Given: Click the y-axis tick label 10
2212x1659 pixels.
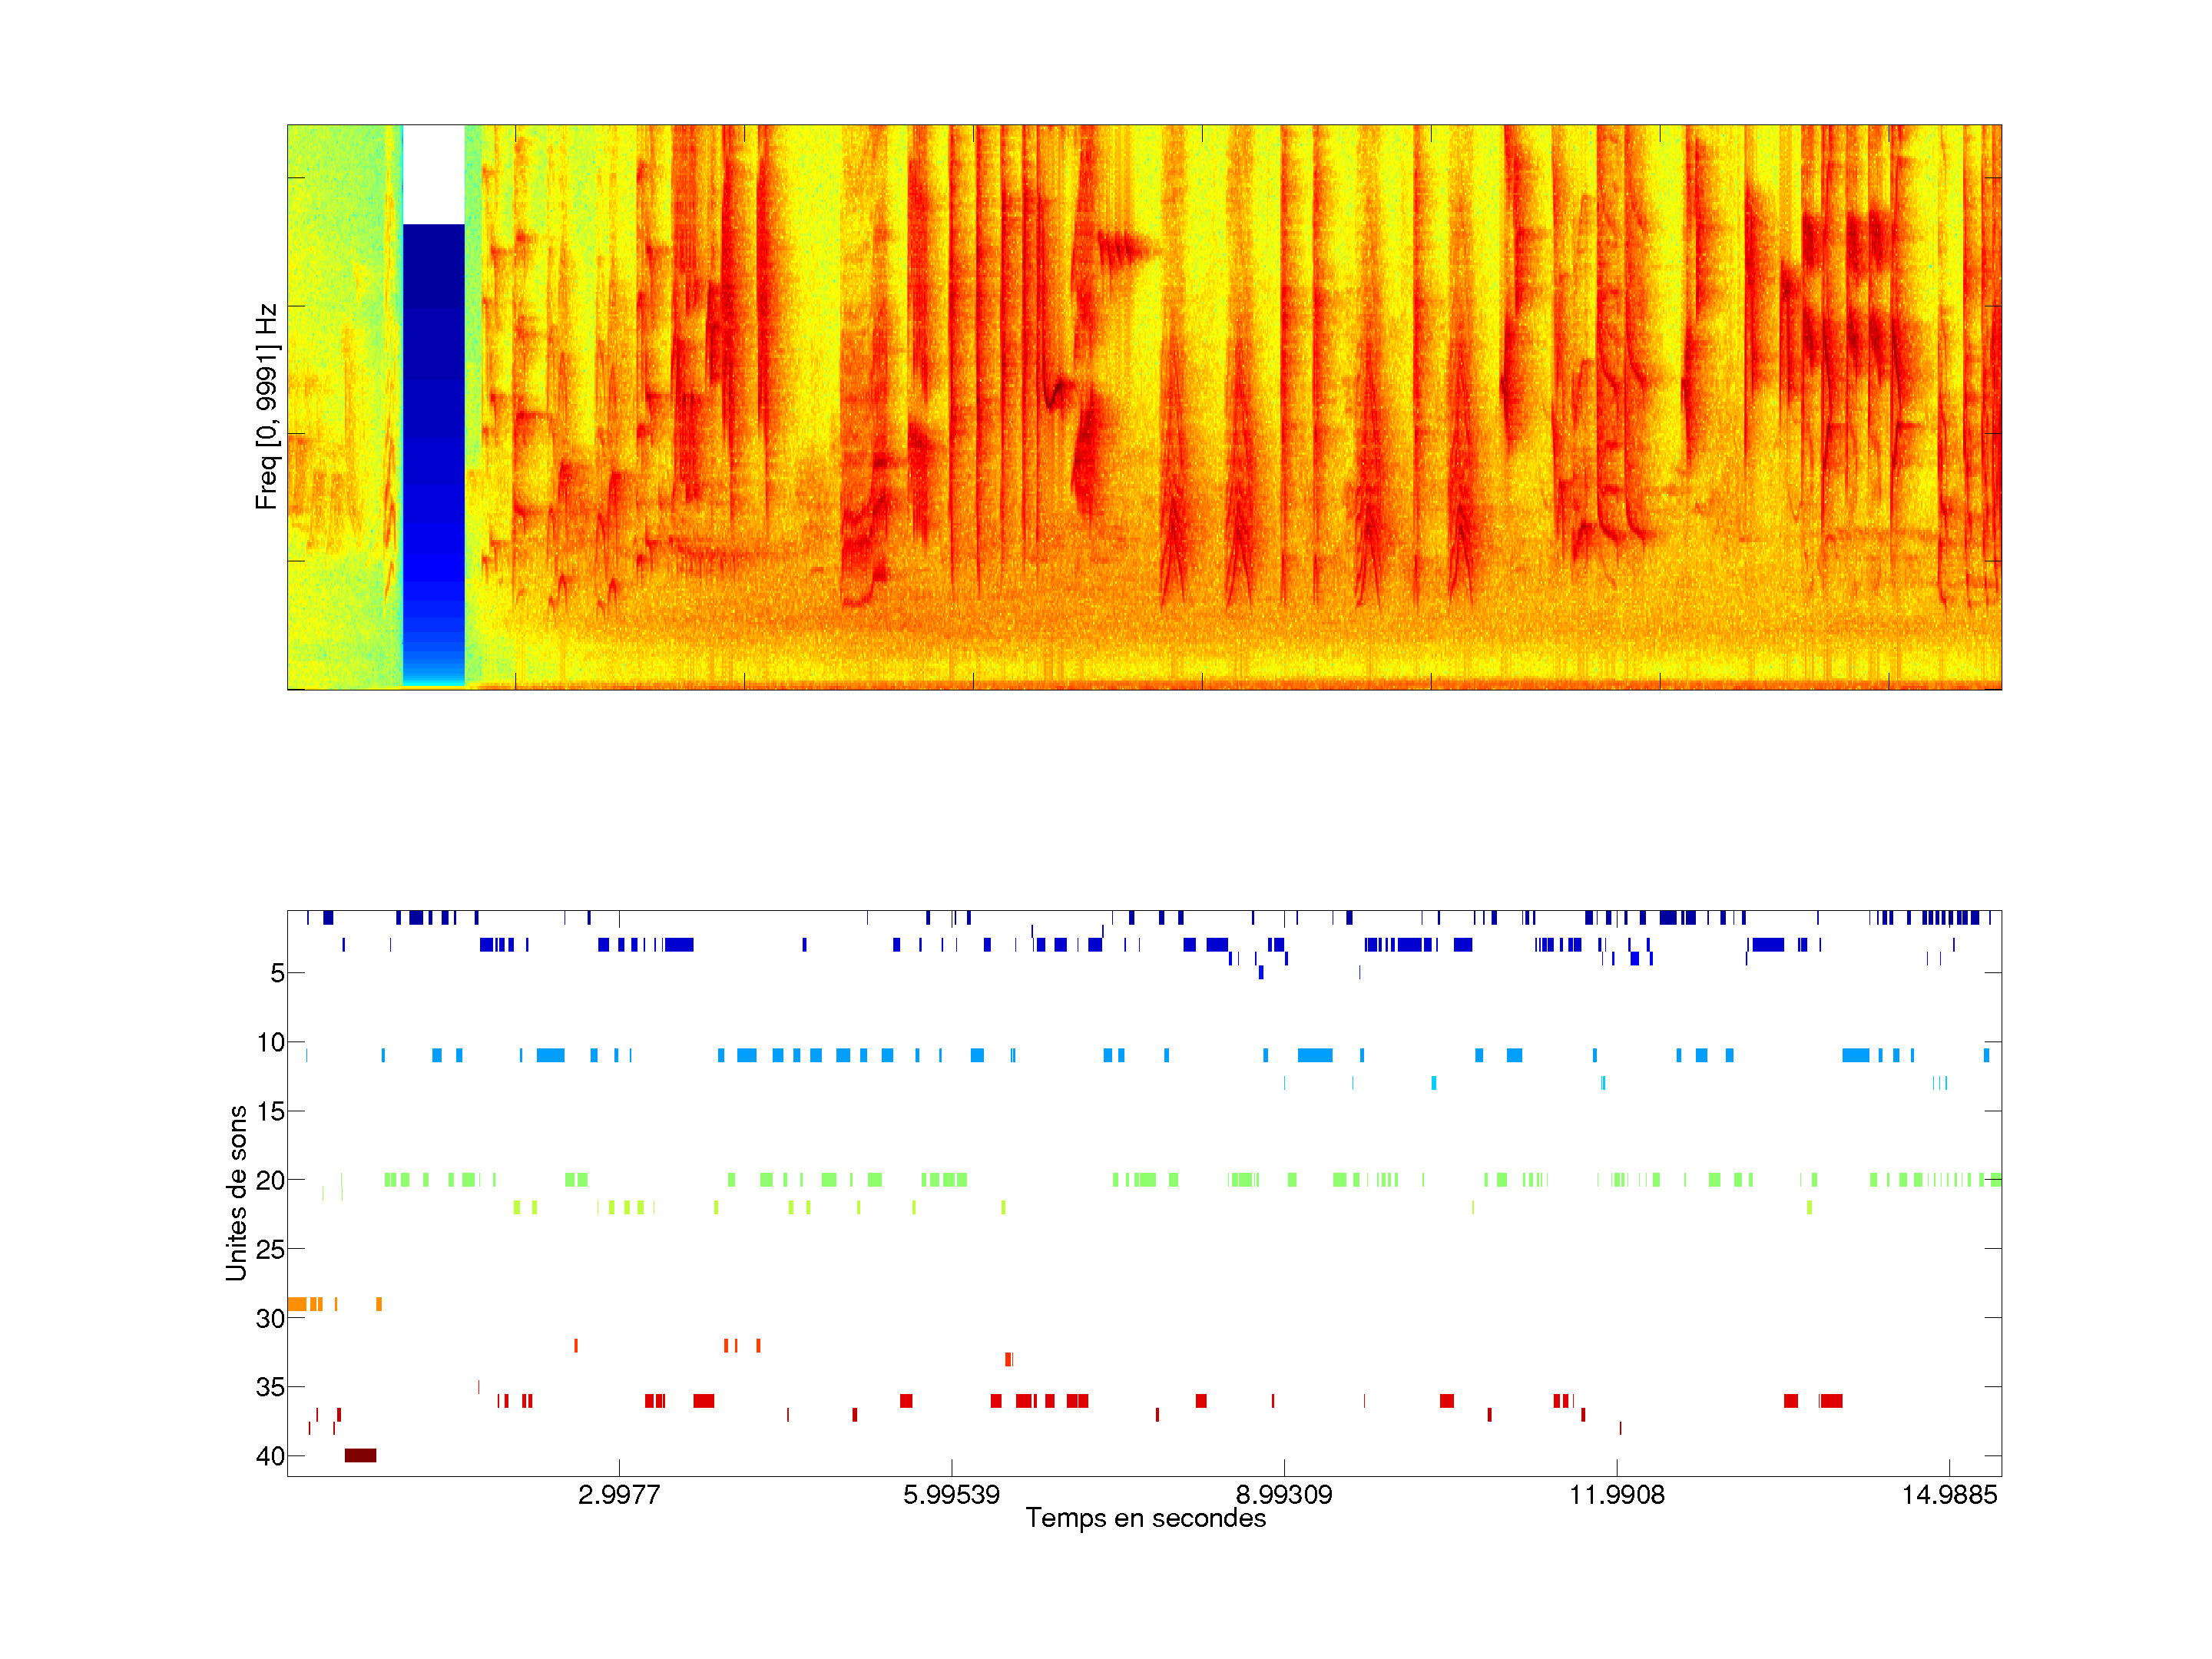Looking at the screenshot, I should [270, 1043].
